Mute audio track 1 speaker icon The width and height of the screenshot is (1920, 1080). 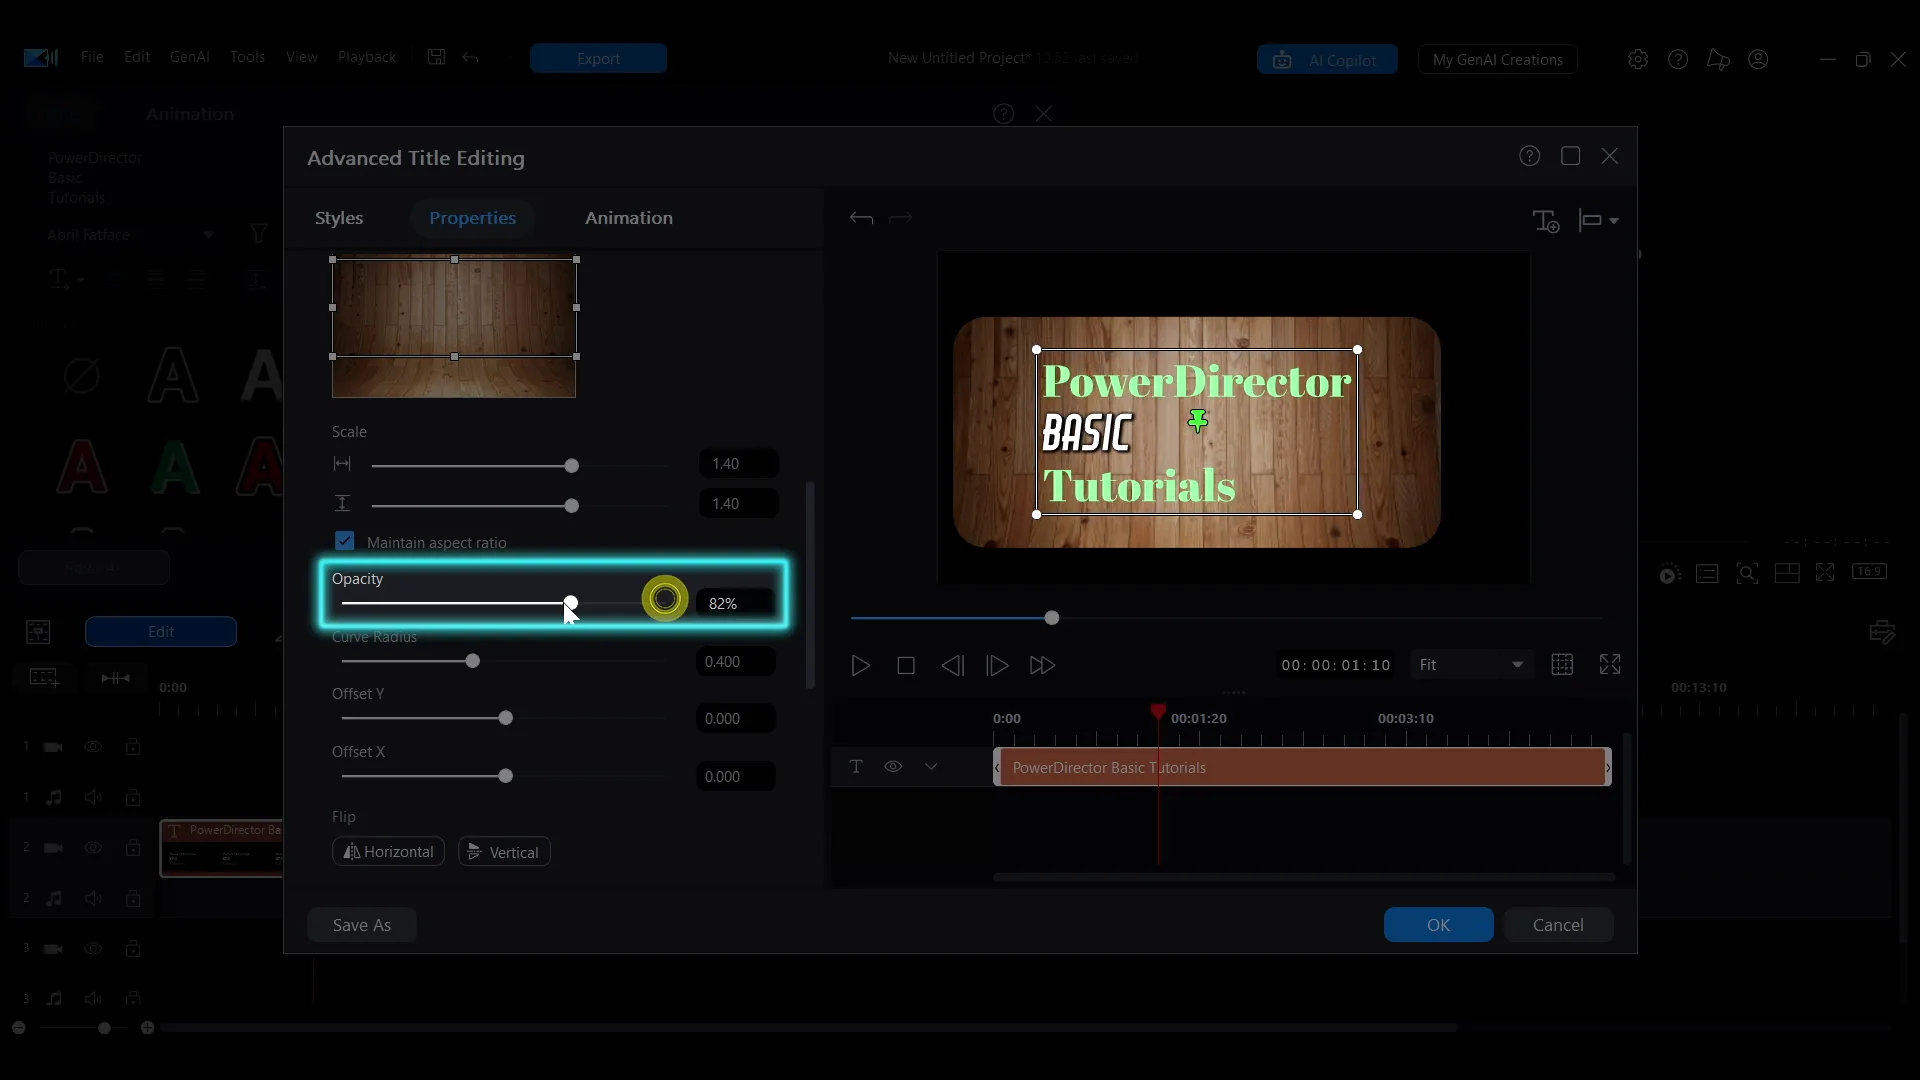tap(93, 797)
